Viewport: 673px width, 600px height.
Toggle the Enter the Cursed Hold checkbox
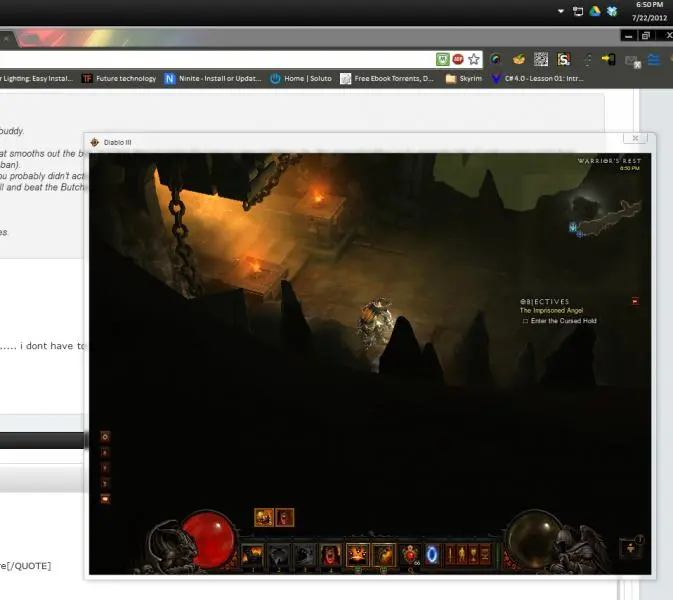(525, 321)
